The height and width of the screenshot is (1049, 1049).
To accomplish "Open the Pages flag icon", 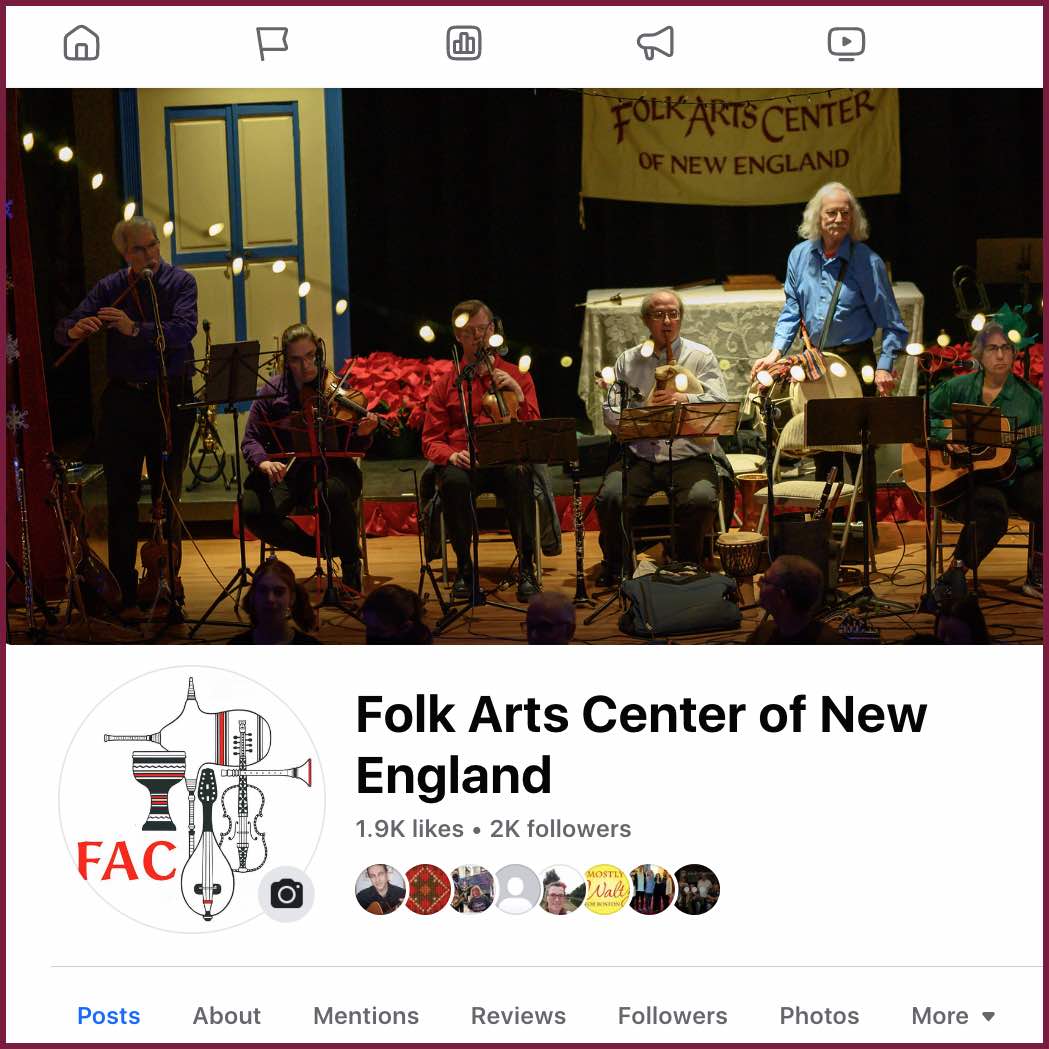I will [272, 43].
